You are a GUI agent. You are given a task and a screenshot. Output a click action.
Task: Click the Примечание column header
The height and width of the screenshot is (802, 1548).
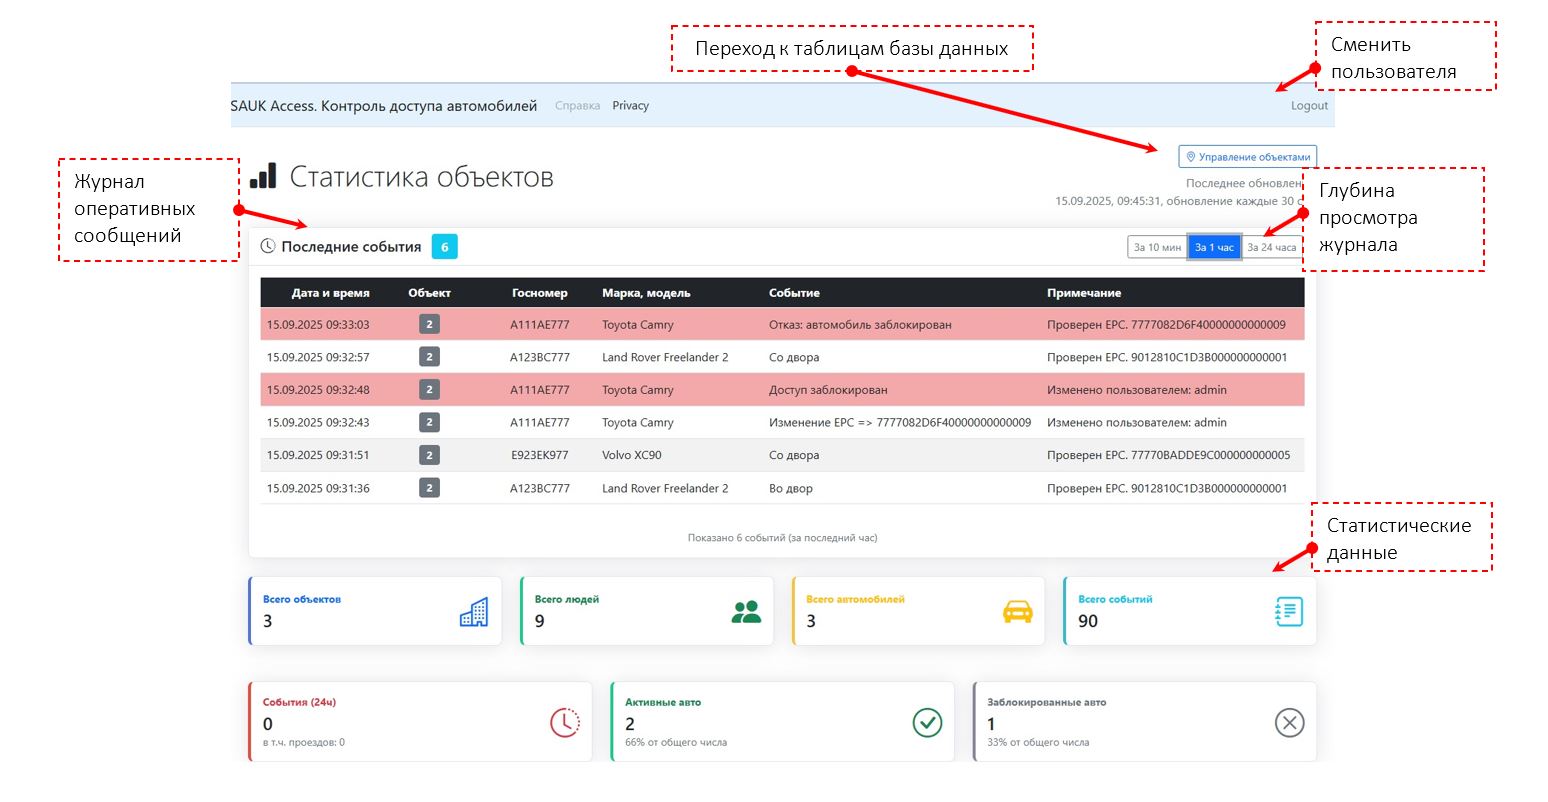tap(1084, 293)
